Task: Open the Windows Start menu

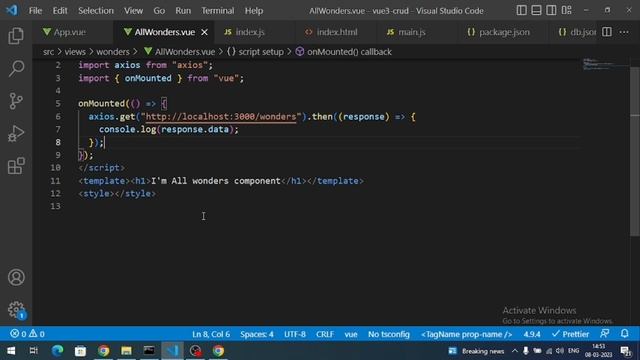Action: click(11, 351)
